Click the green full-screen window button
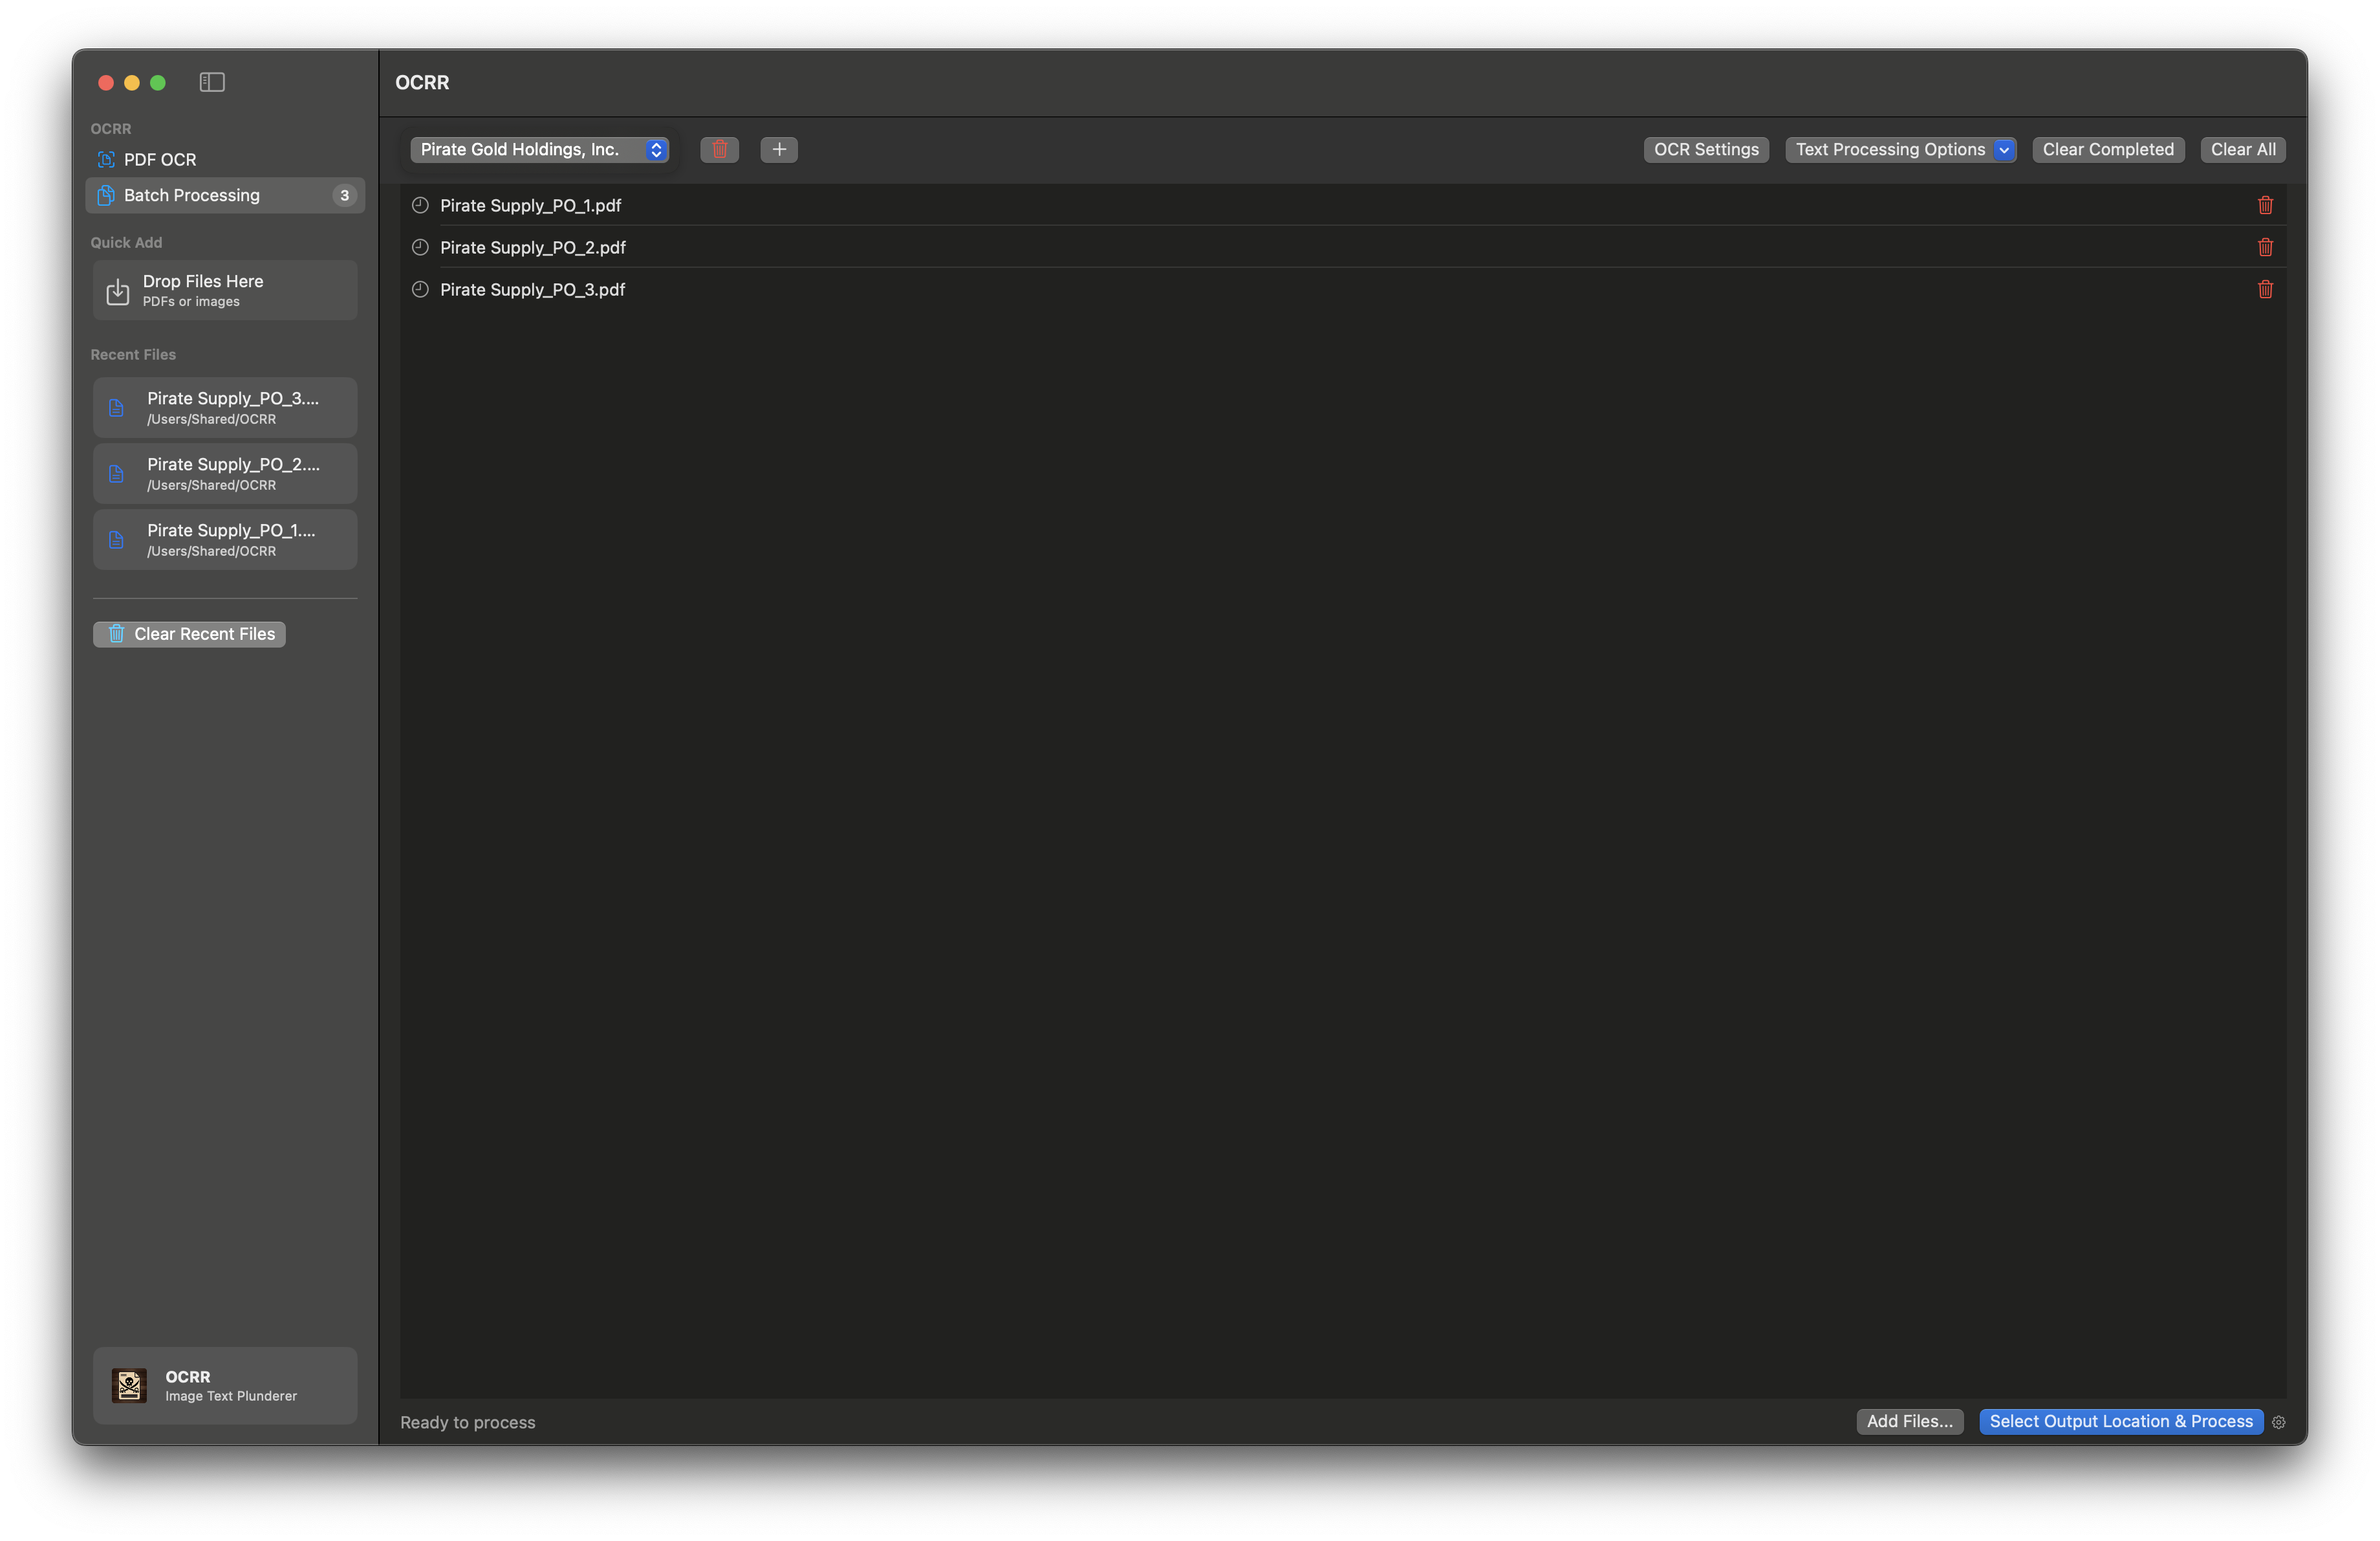The image size is (2380, 1541). (158, 82)
